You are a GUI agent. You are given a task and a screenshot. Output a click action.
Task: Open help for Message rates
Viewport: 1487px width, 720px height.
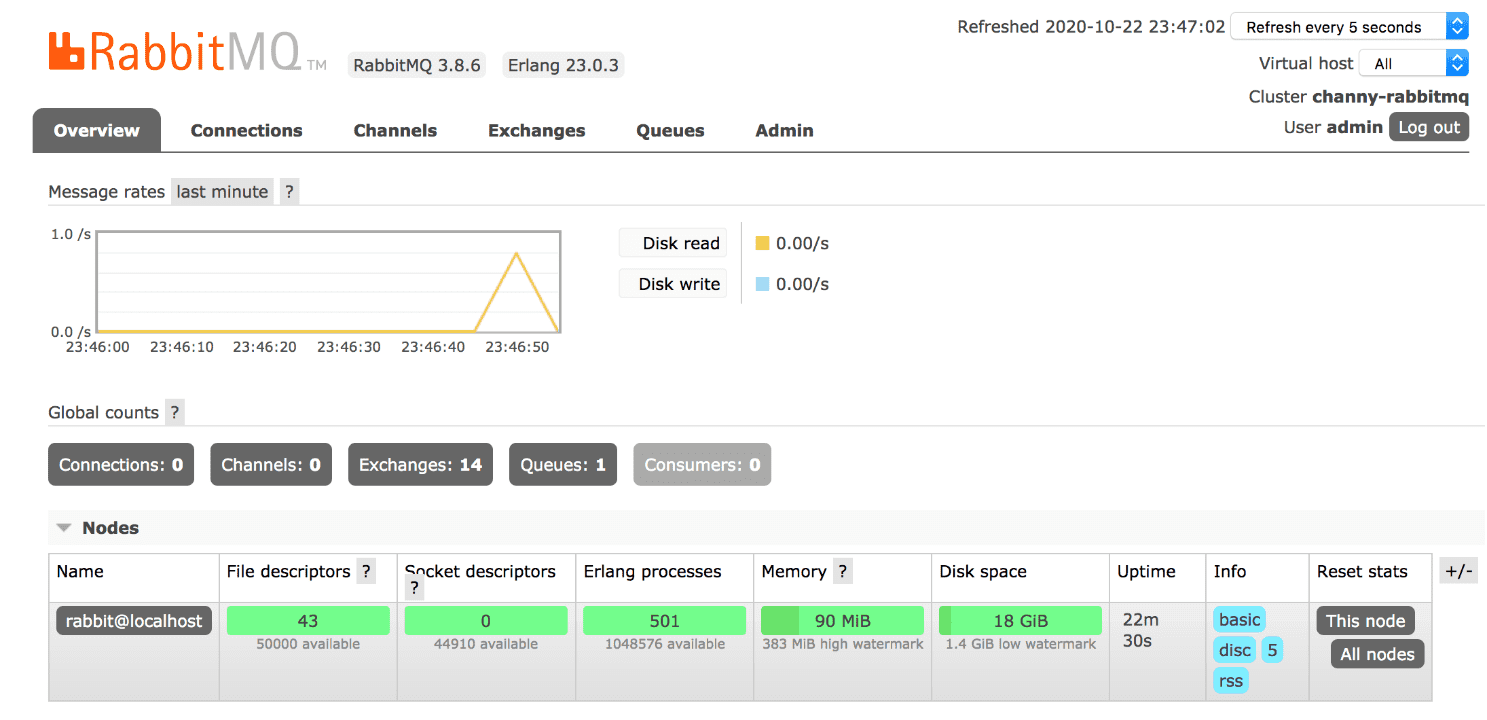(x=289, y=192)
